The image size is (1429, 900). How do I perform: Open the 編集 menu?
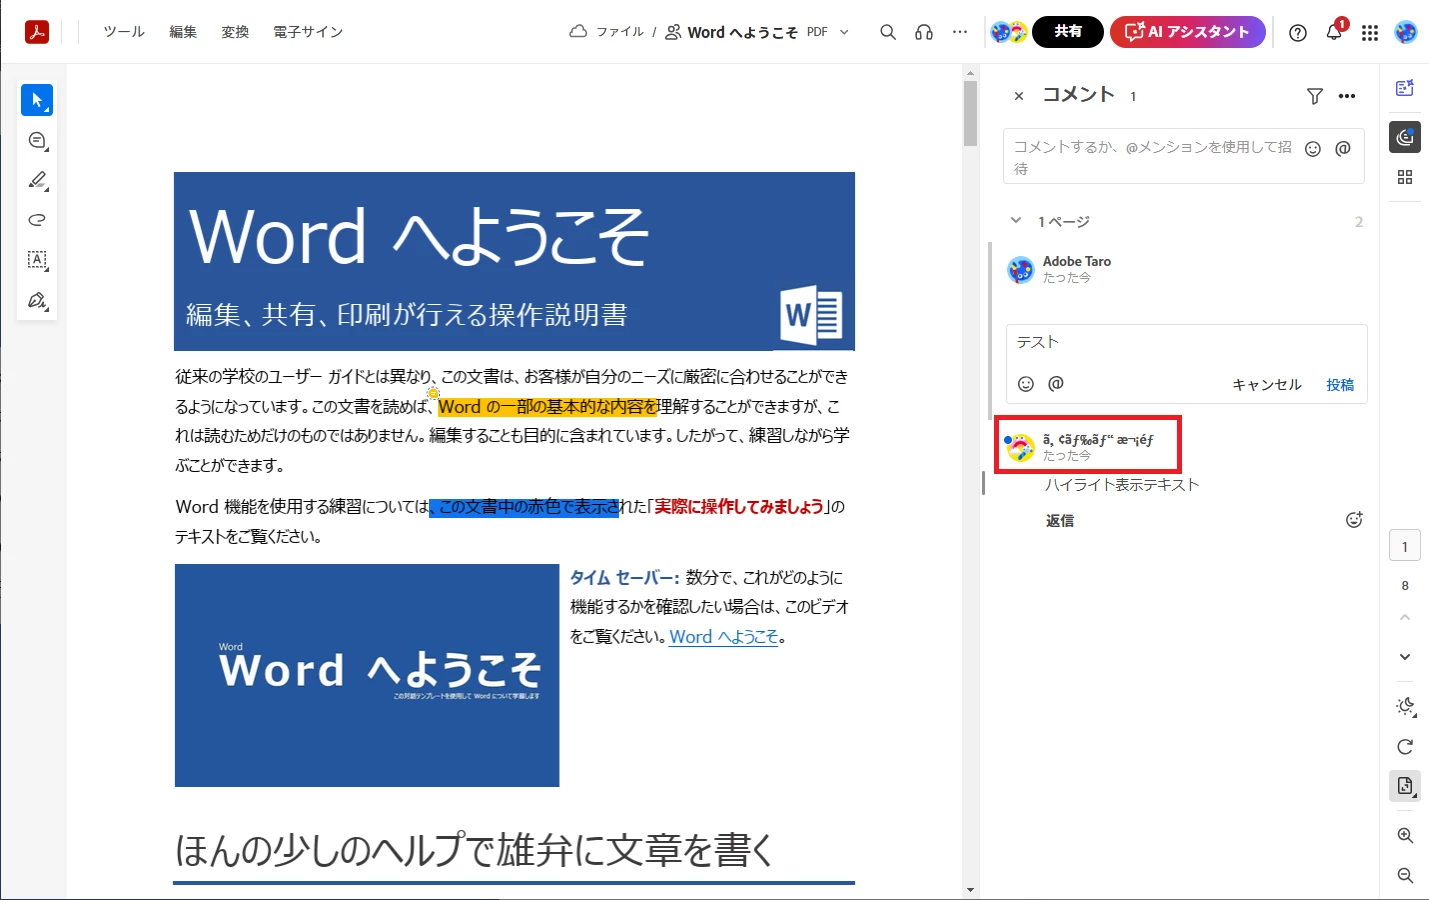183,32
